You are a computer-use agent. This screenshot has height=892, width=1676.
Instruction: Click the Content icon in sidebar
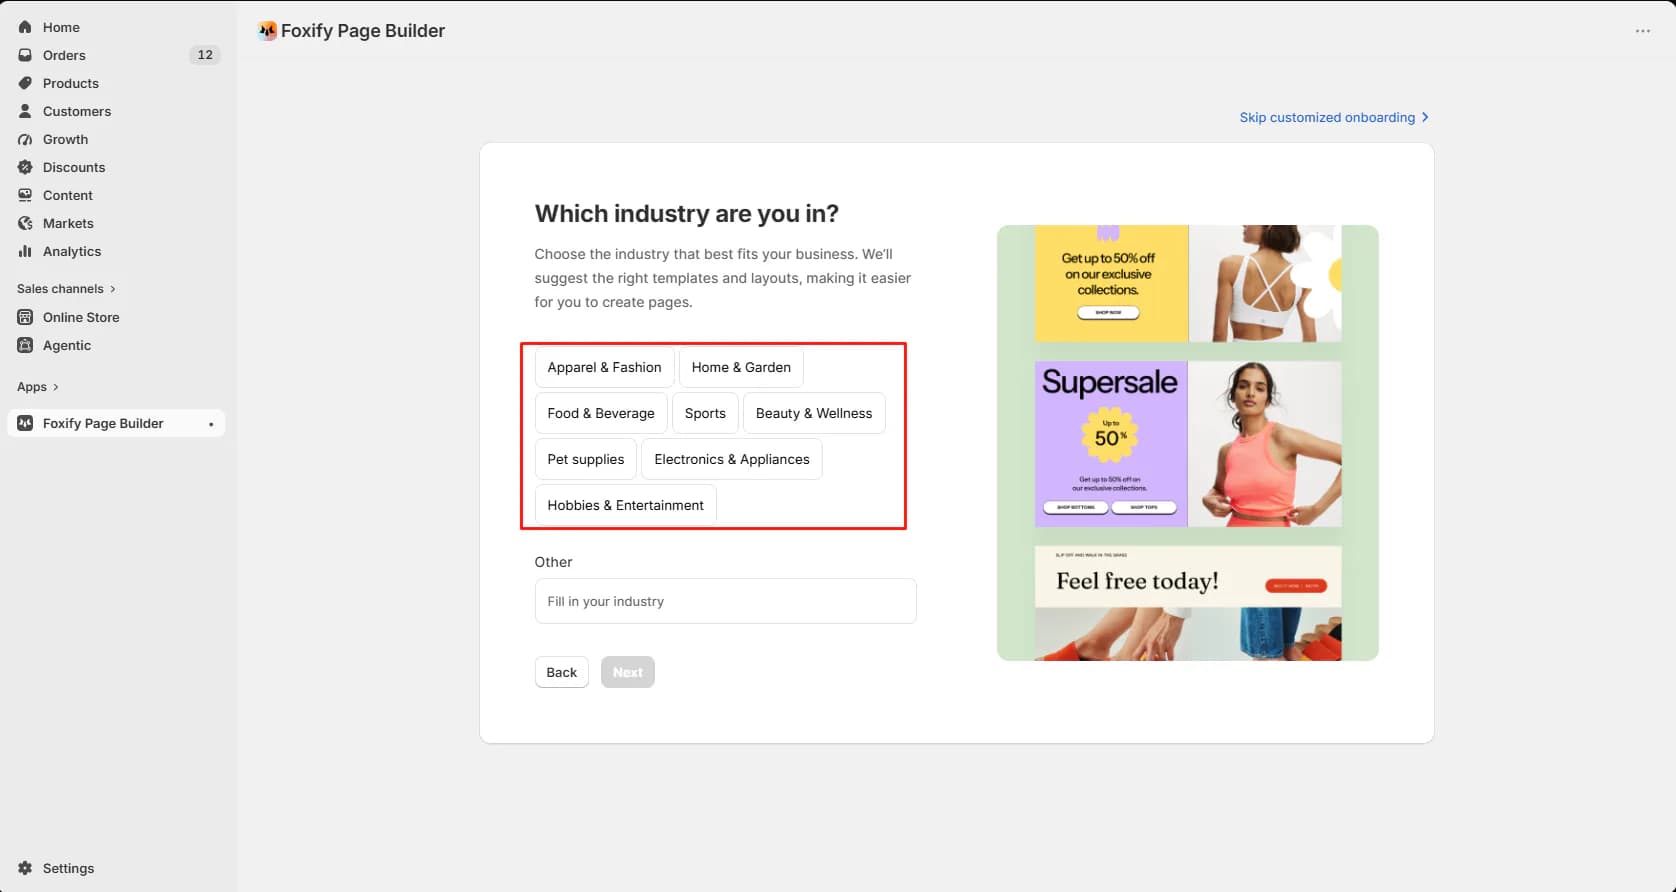tap(25, 195)
